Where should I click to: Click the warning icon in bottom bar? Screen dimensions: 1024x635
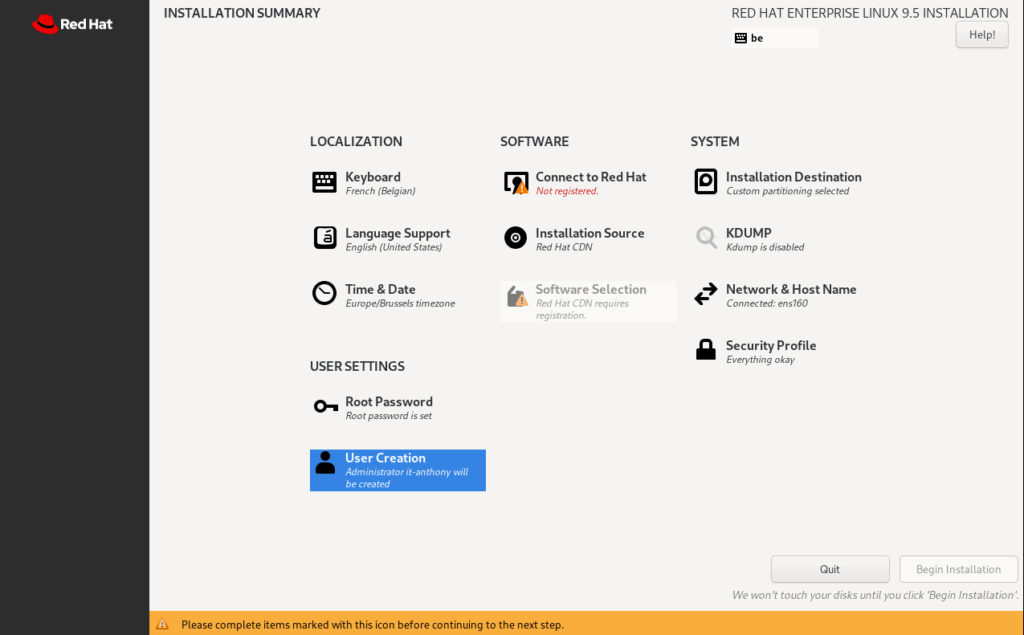coord(163,624)
